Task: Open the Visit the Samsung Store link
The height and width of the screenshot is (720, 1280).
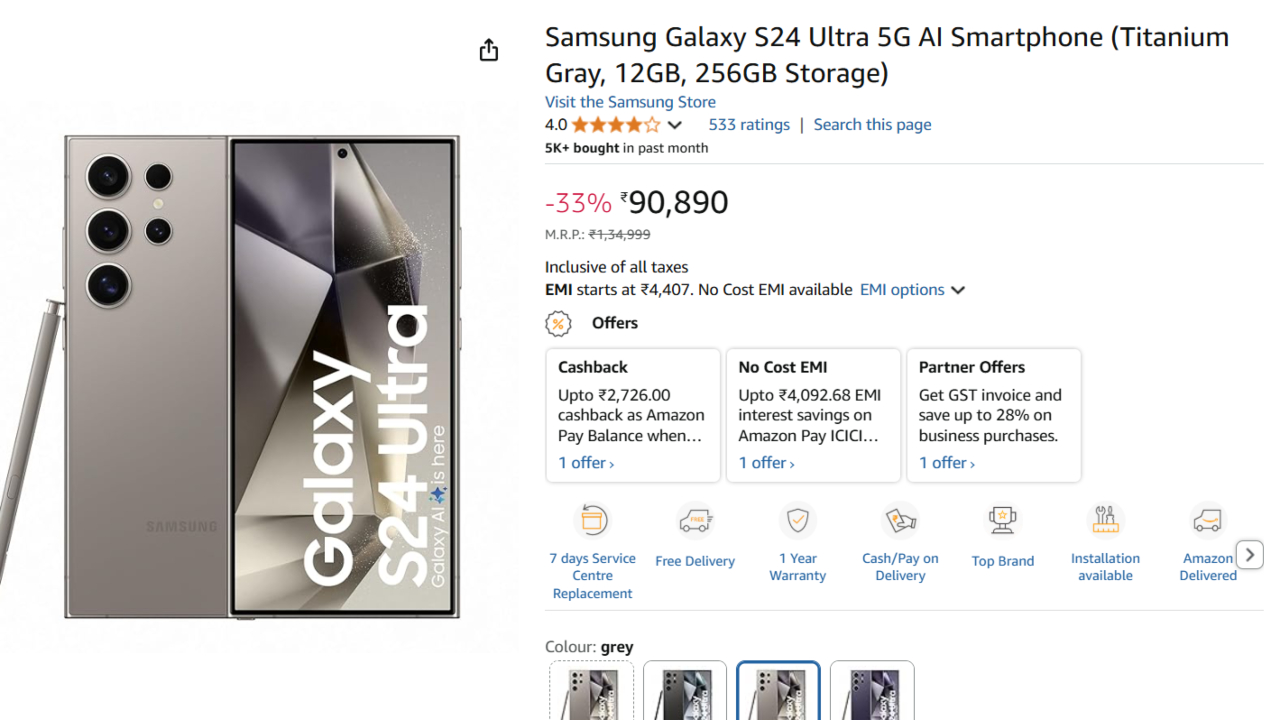Action: (x=630, y=102)
